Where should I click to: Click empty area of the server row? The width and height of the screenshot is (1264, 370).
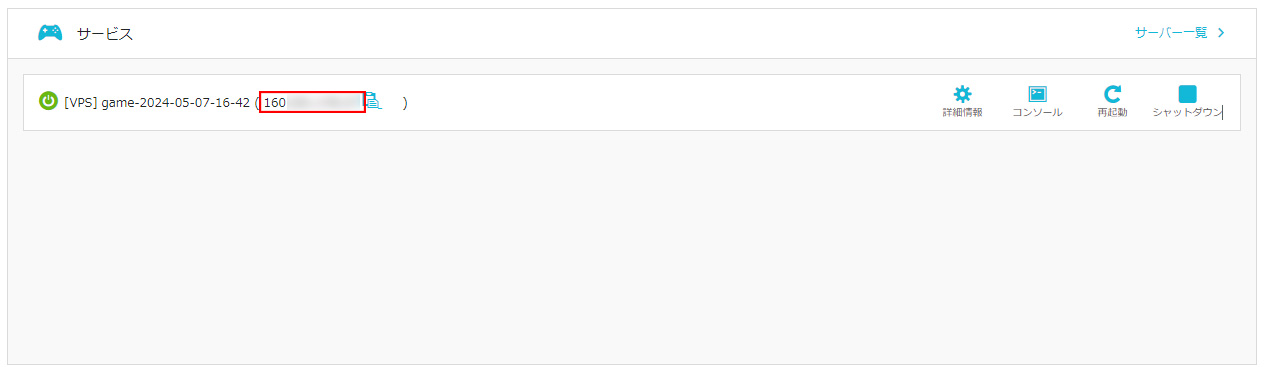pos(670,102)
